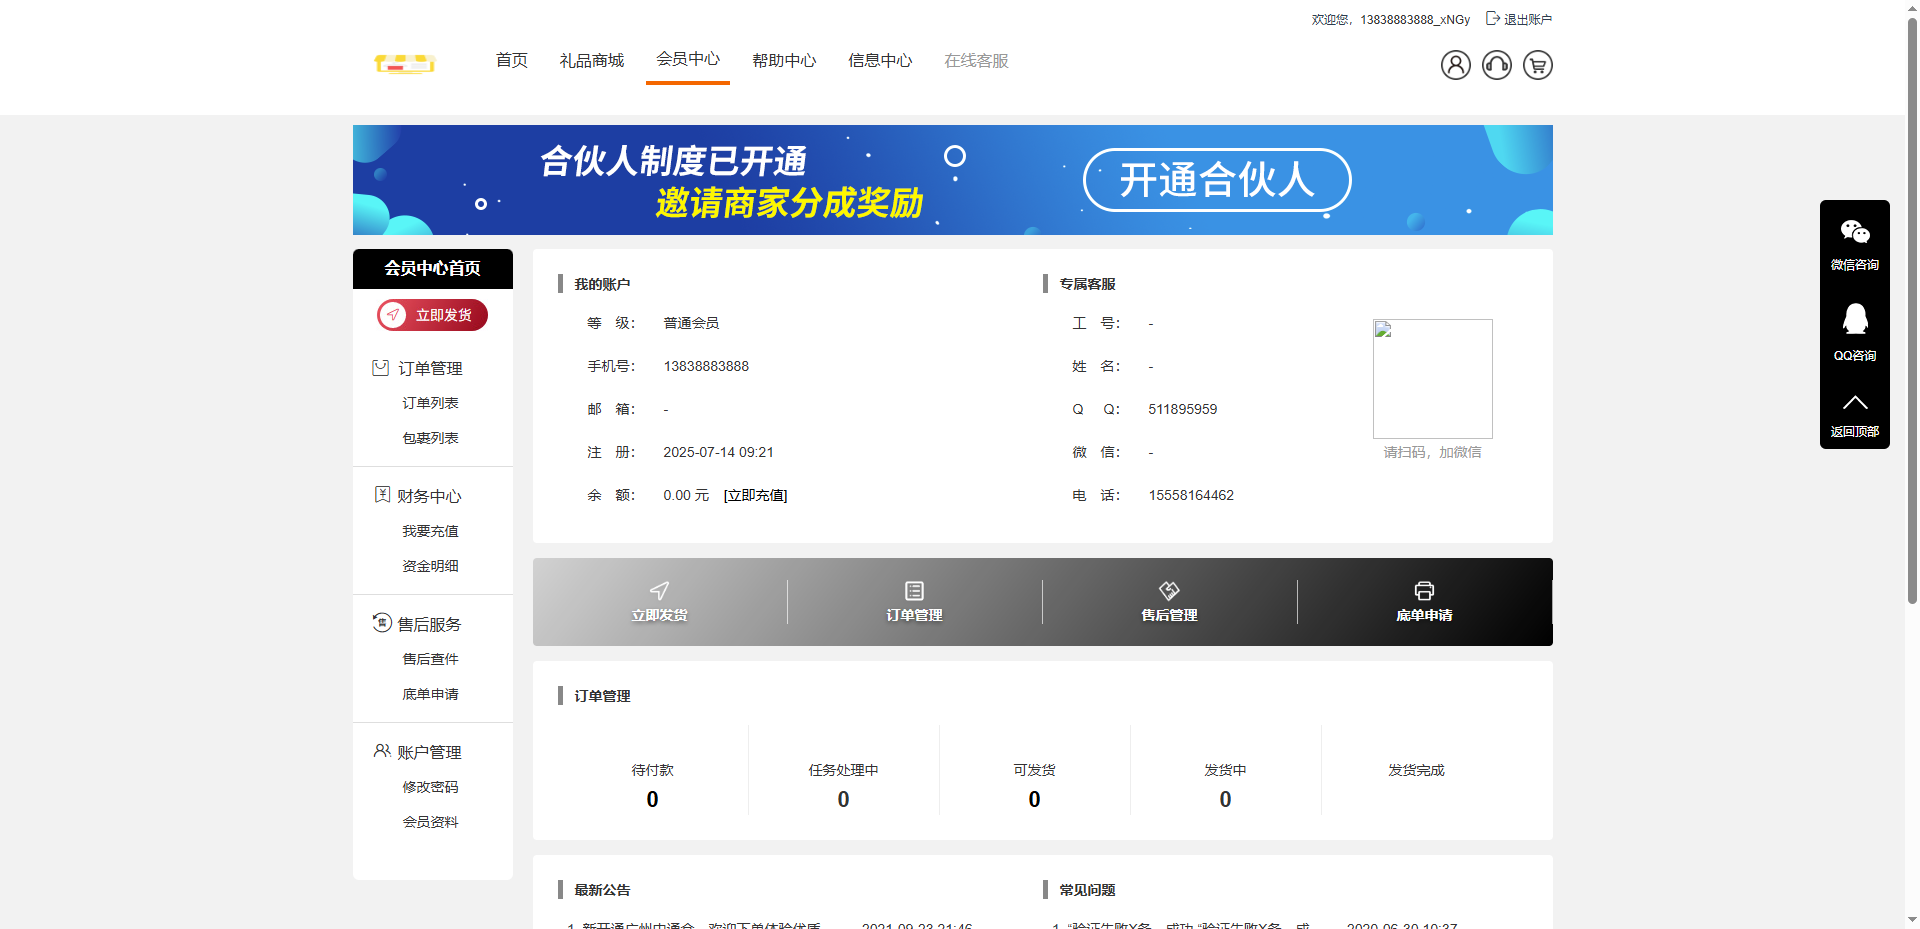The width and height of the screenshot is (1920, 929).
Task: Click the 立即发货 paper plane shortcut
Action: tap(659, 602)
